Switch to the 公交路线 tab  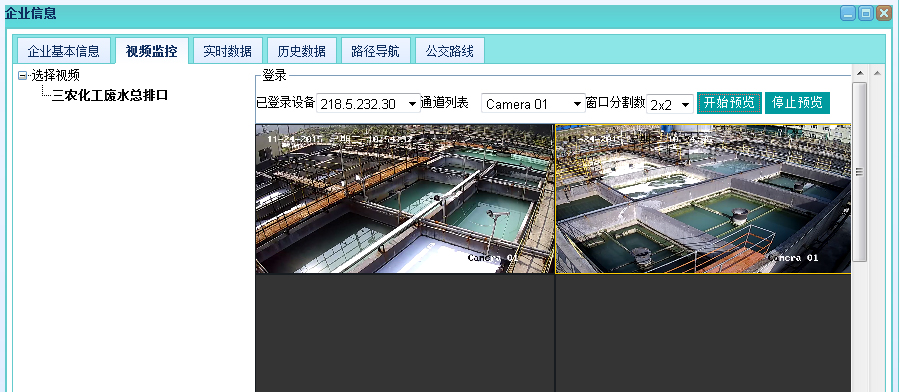[x=449, y=51]
